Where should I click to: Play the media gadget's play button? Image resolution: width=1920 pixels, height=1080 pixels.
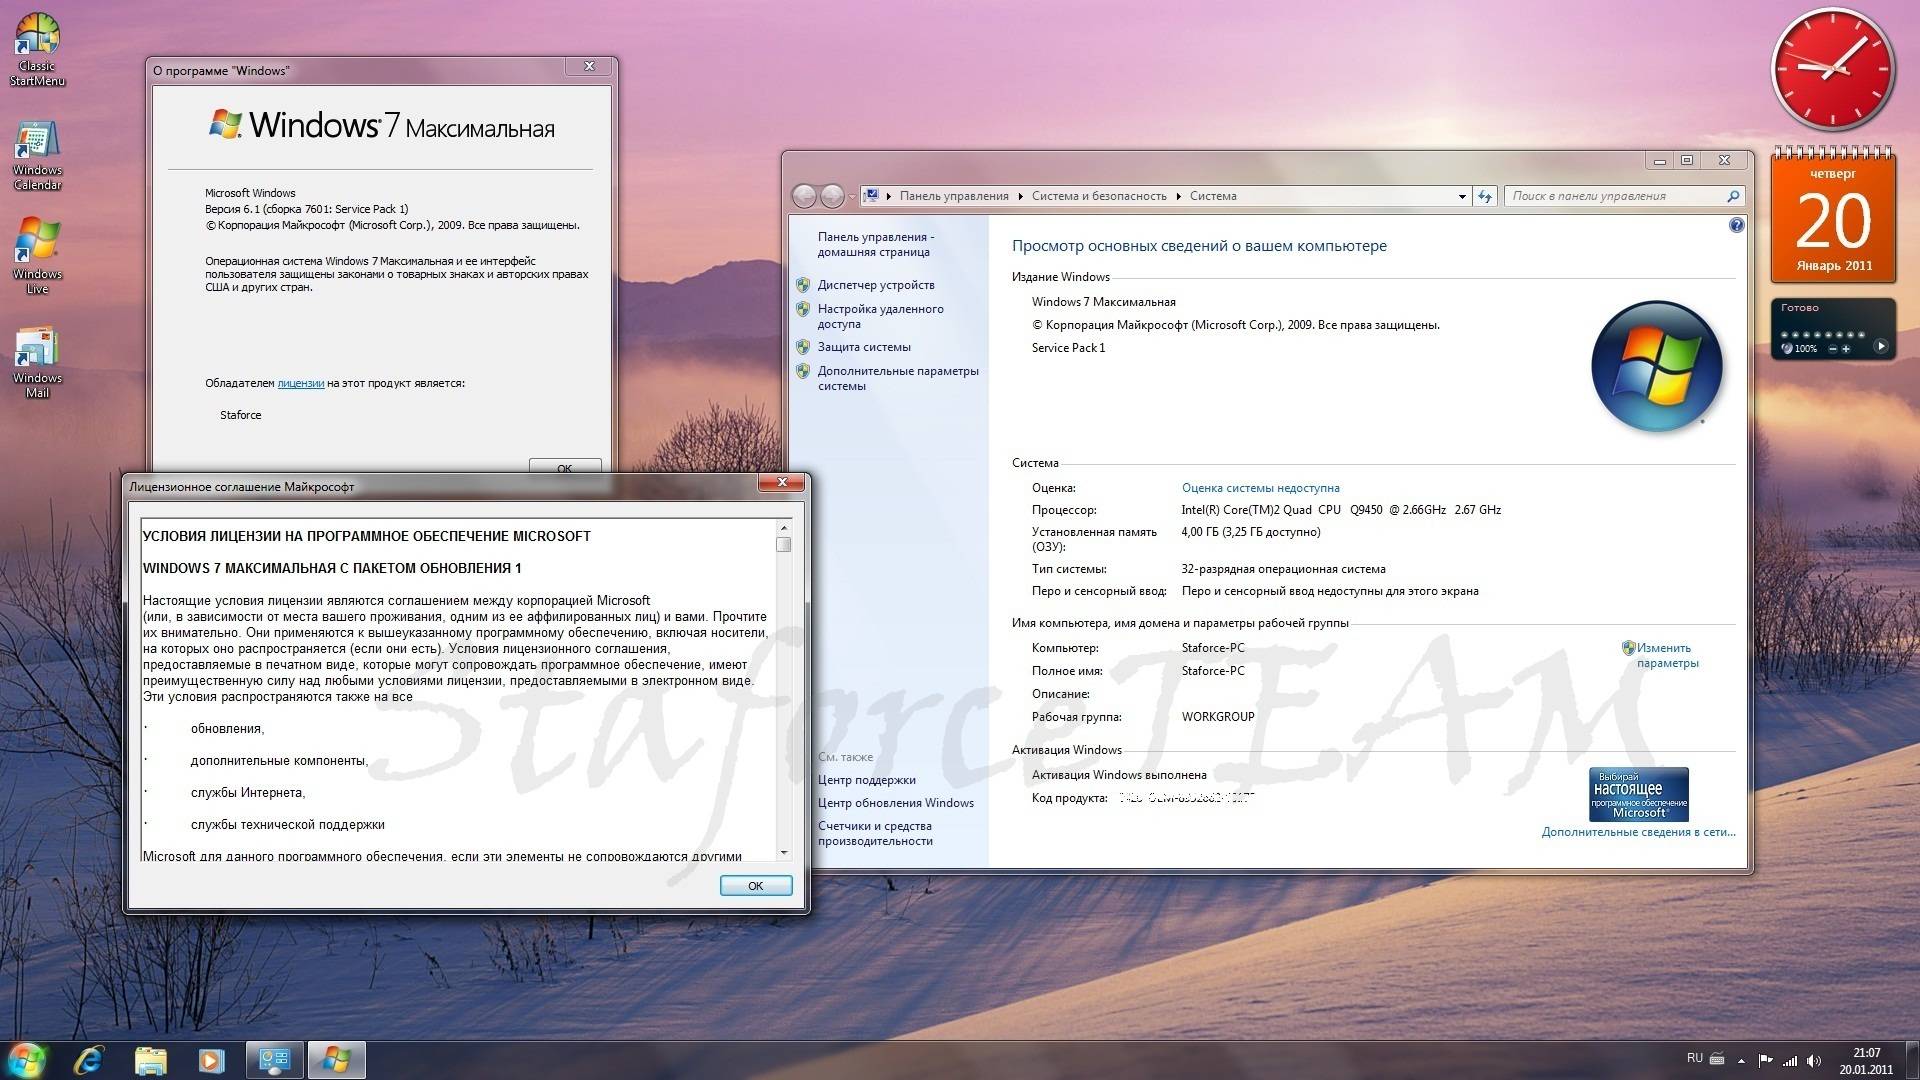point(1880,346)
